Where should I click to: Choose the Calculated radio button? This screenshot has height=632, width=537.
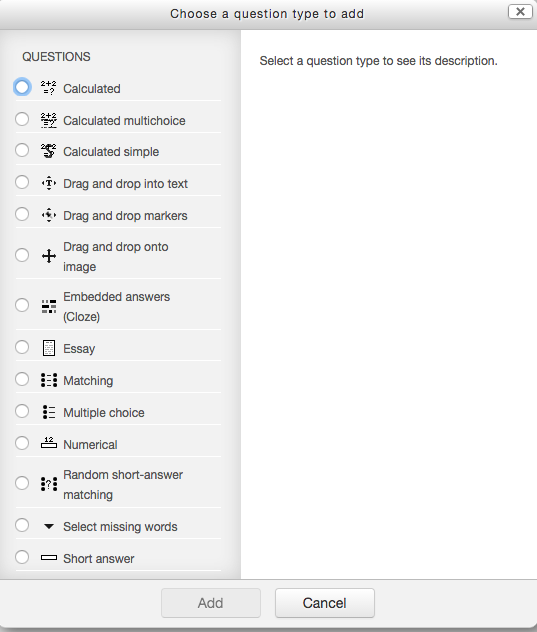click(x=22, y=87)
